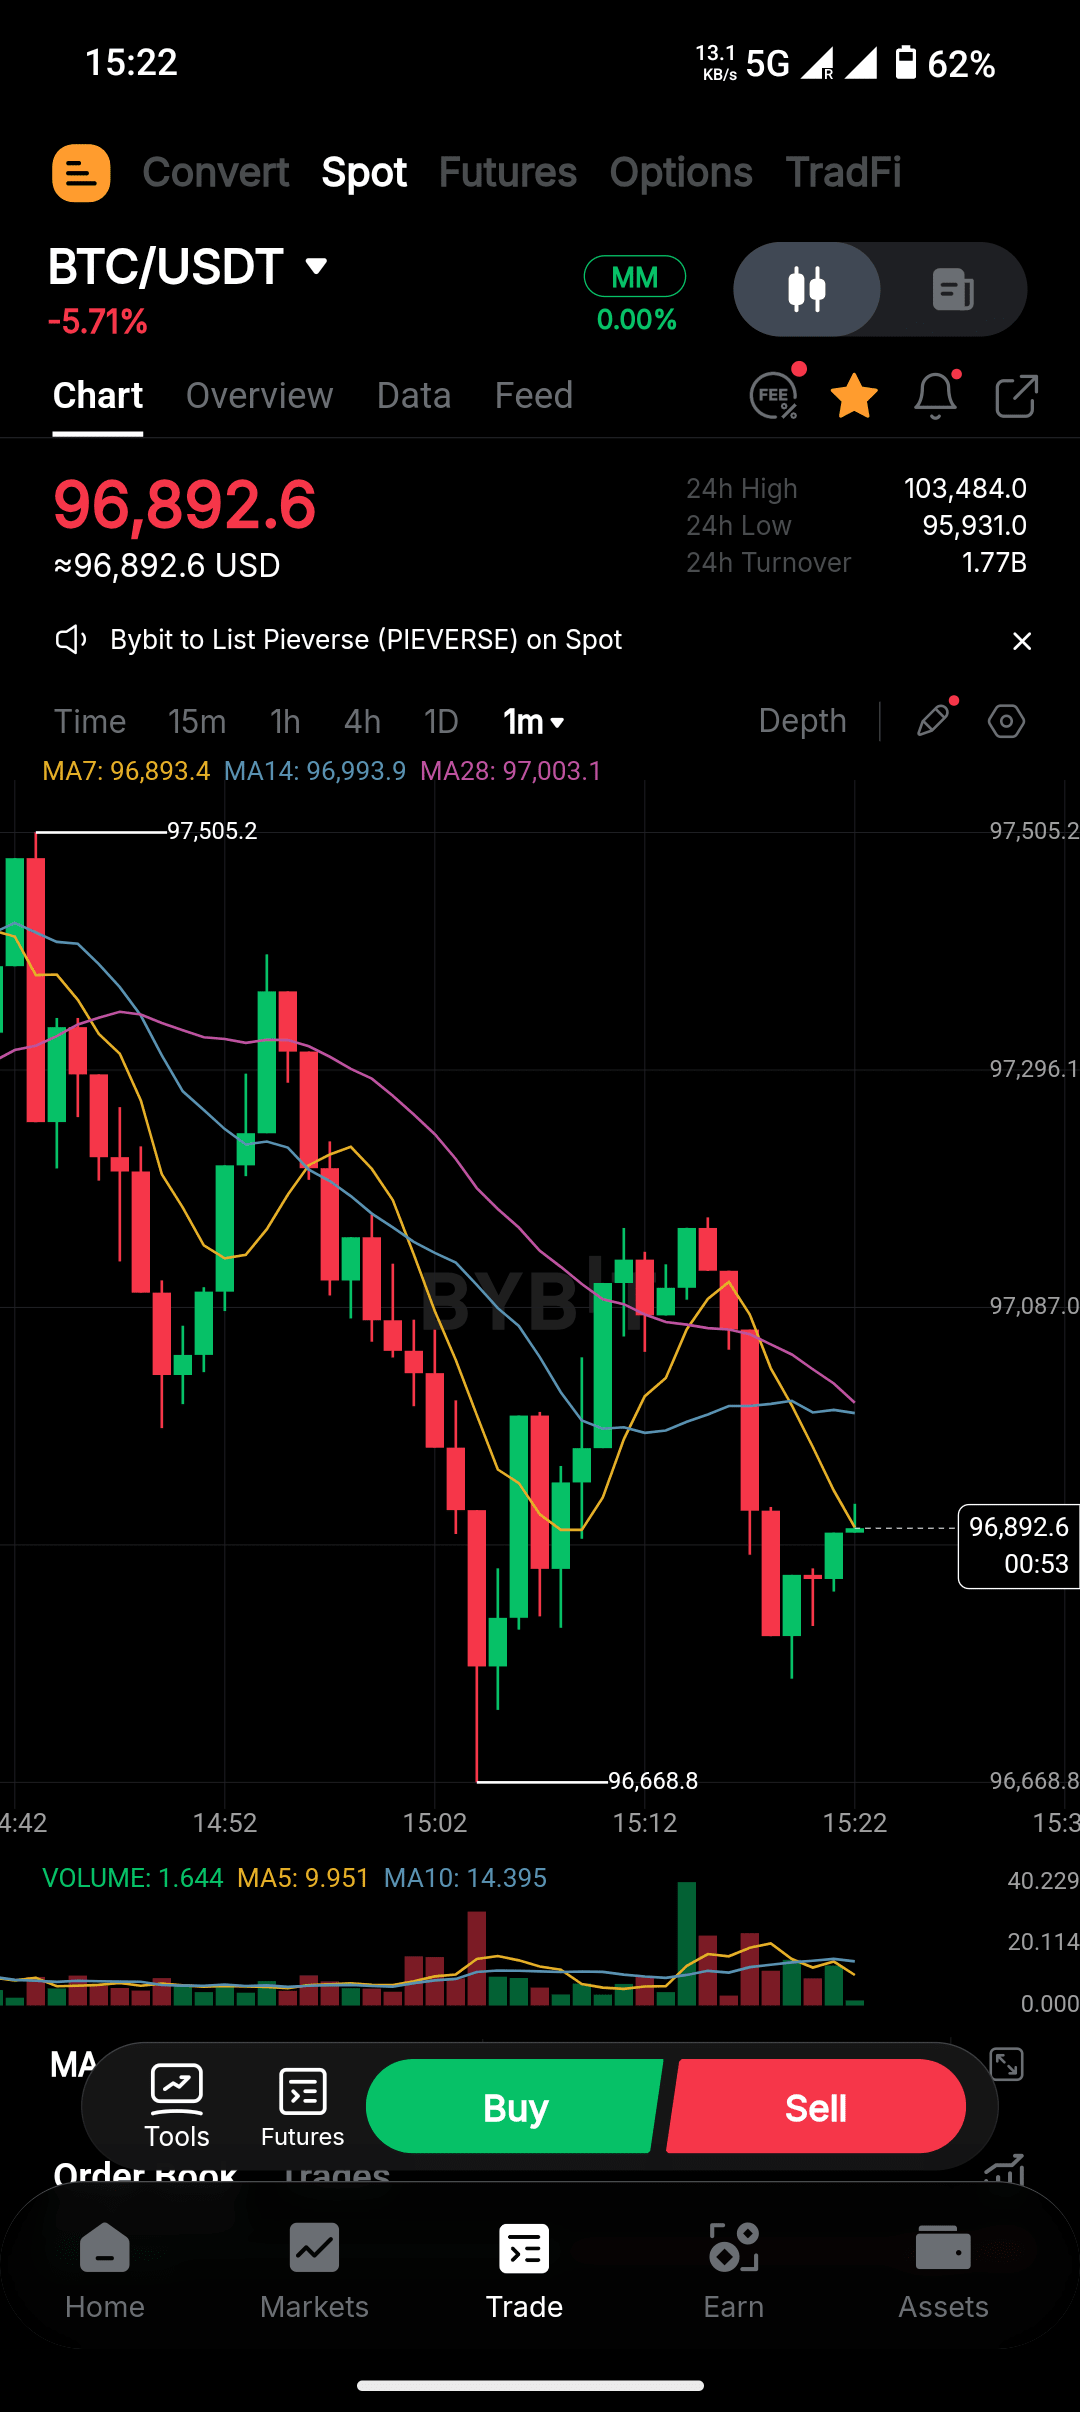Dismiss the announcement banner
Image resolution: width=1080 pixels, height=2412 pixels.
coord(1022,641)
